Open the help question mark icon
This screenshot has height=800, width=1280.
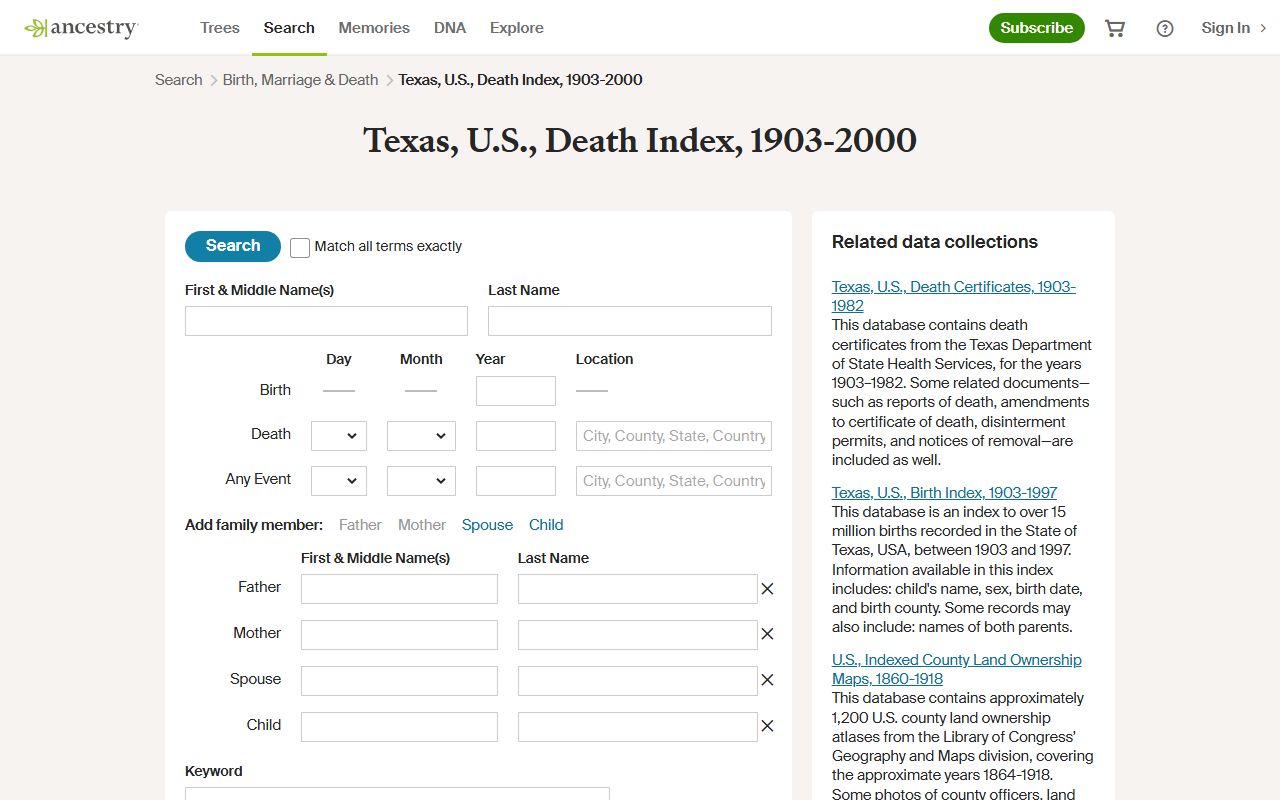click(1165, 28)
